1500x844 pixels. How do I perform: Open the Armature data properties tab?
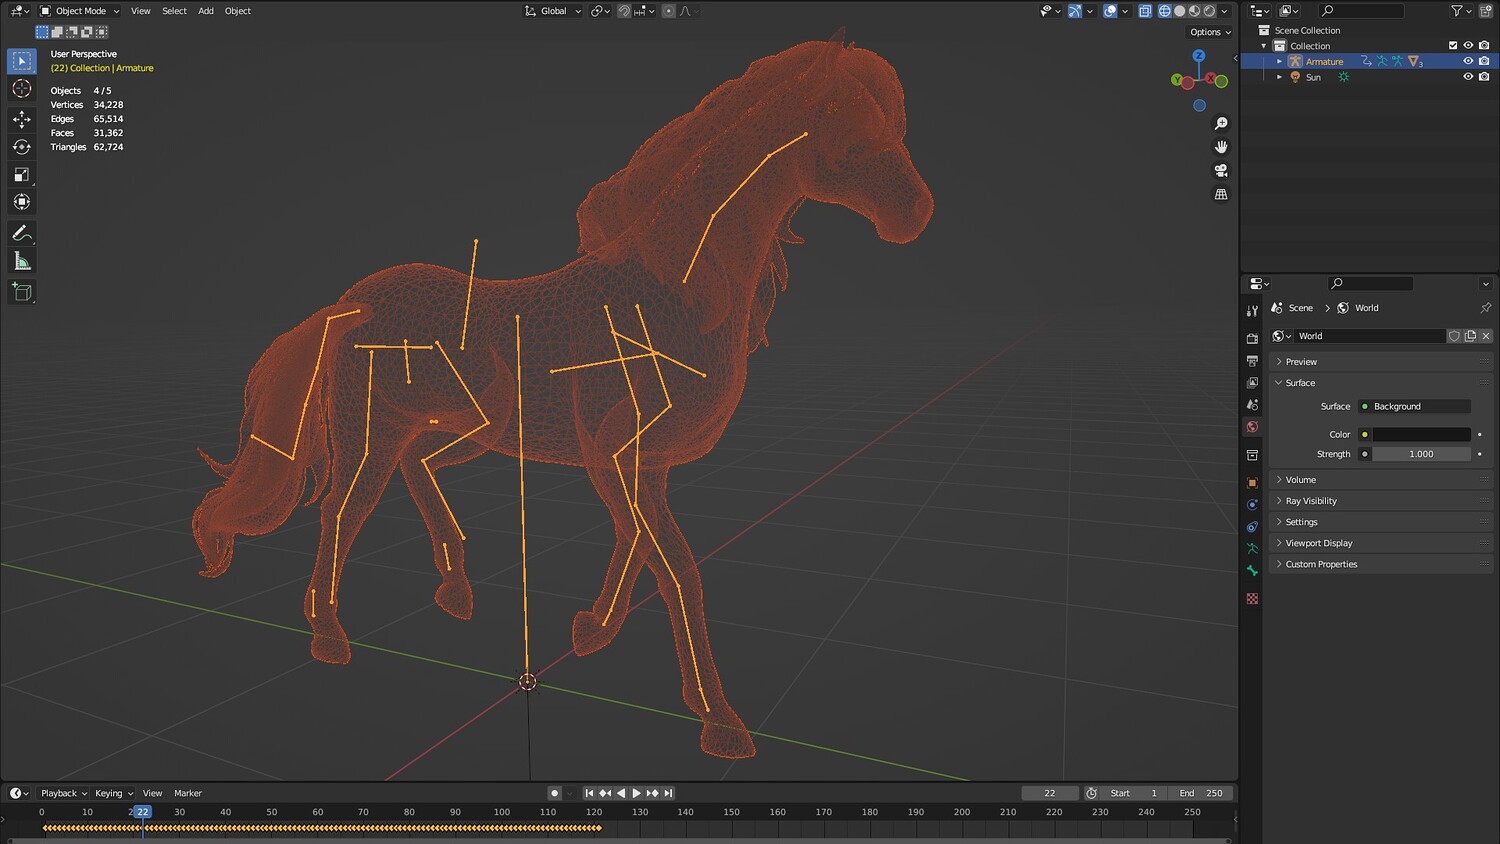1252,549
